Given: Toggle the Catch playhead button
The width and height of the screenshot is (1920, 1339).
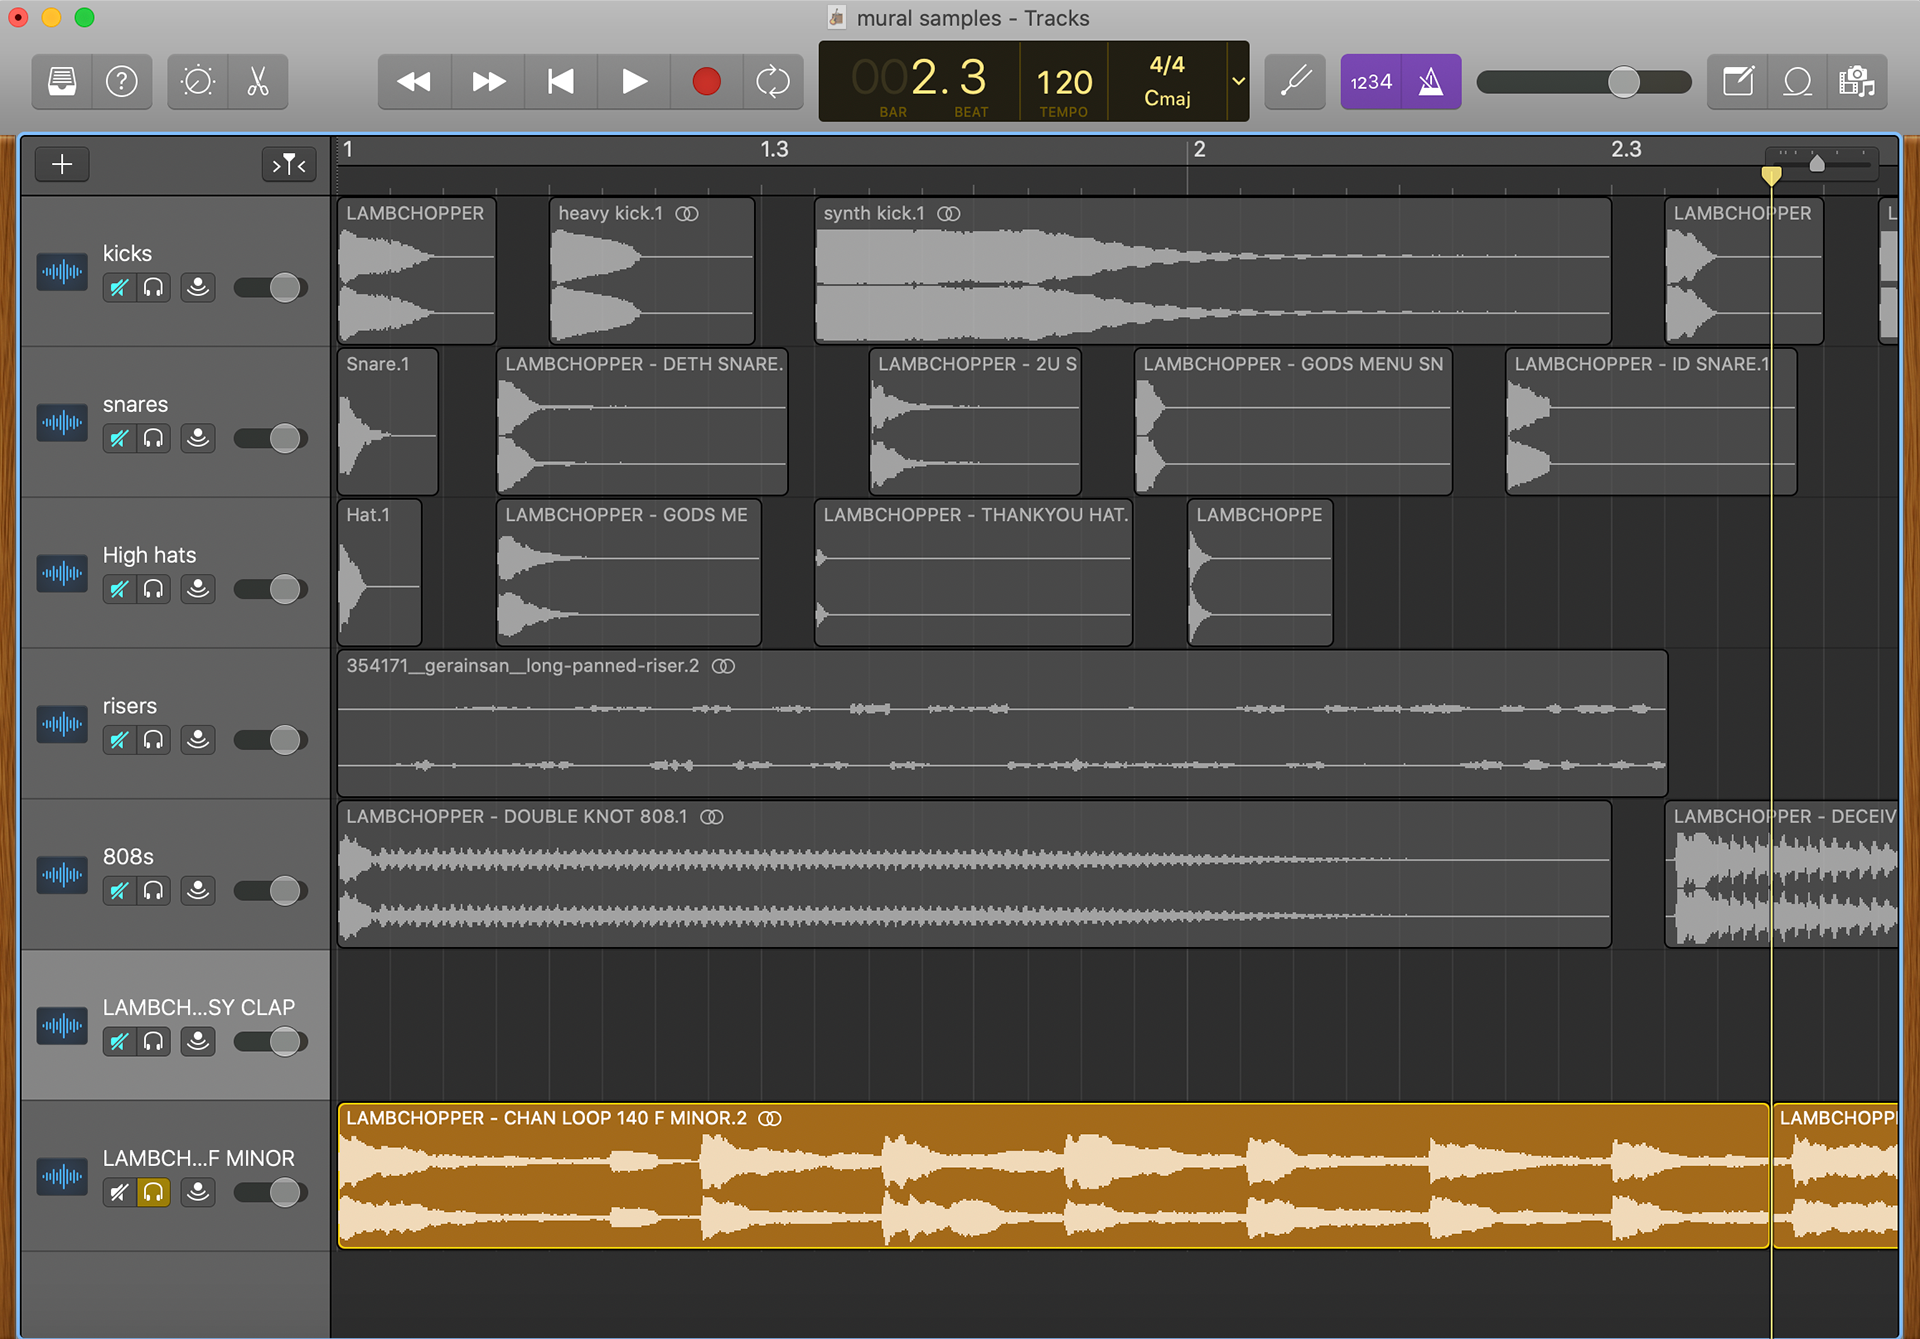Looking at the screenshot, I should [289, 164].
